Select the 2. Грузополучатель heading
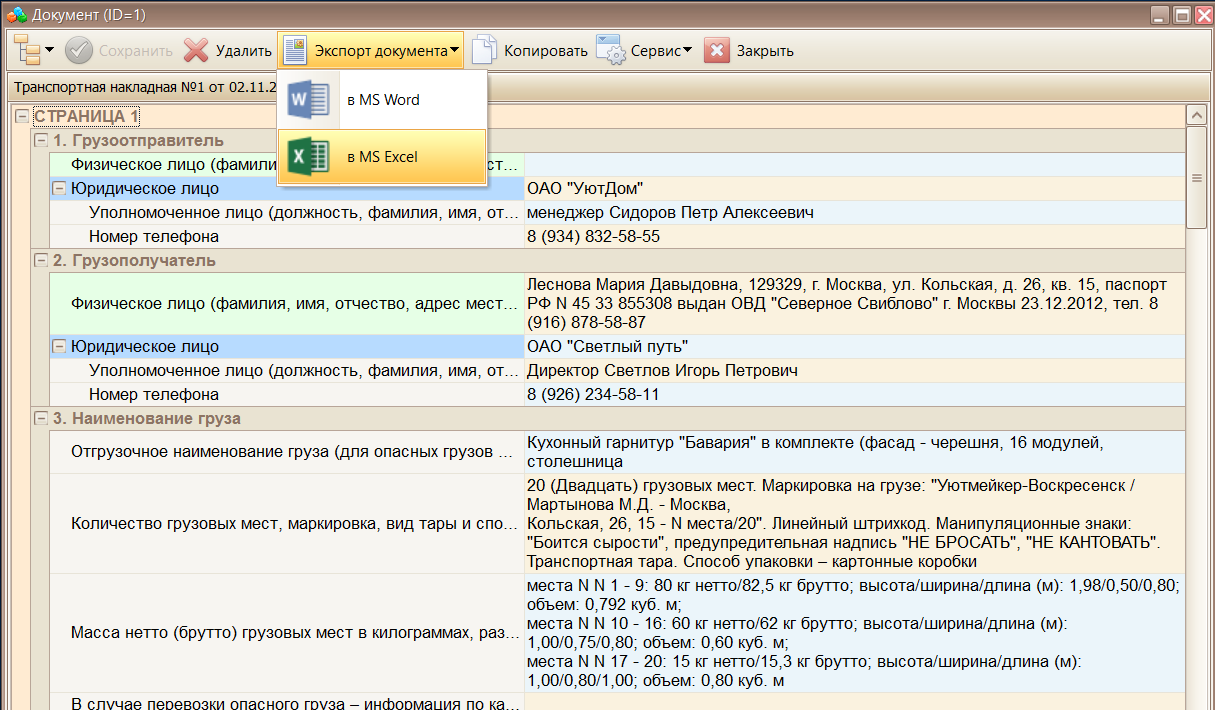 click(x=134, y=260)
